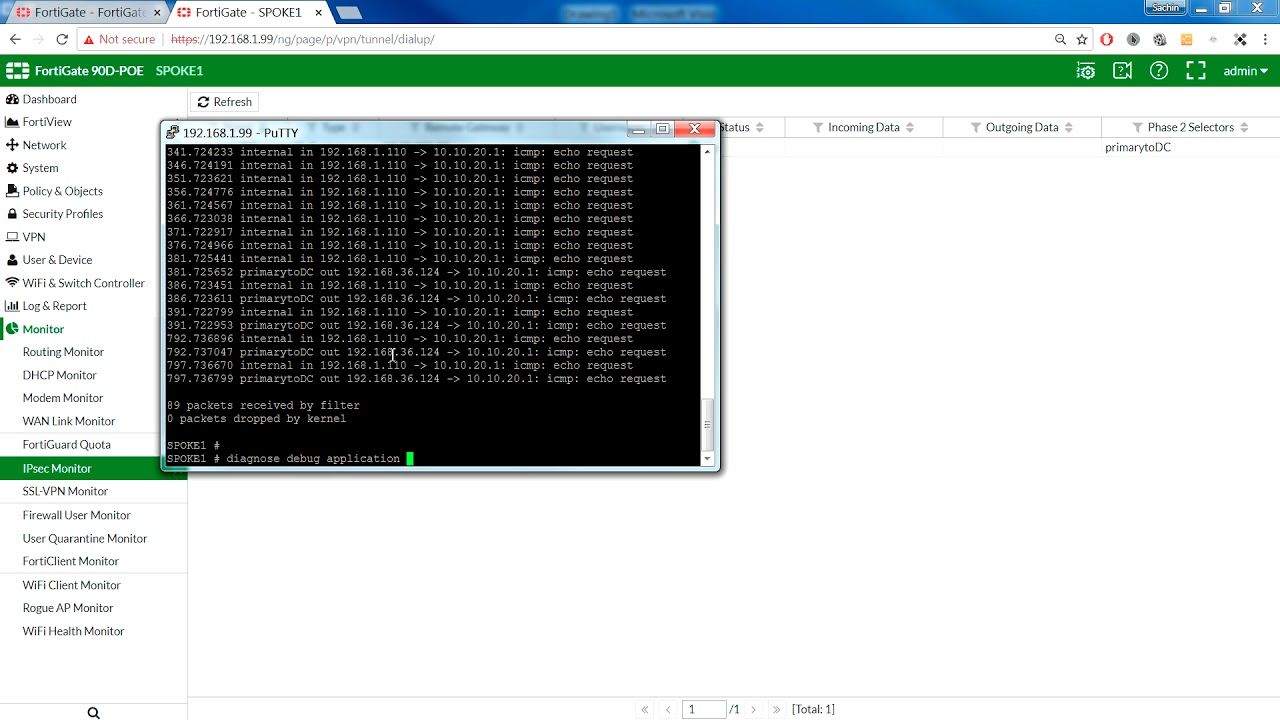Go to first page pagination icon
This screenshot has height=720, width=1280.
pos(645,709)
